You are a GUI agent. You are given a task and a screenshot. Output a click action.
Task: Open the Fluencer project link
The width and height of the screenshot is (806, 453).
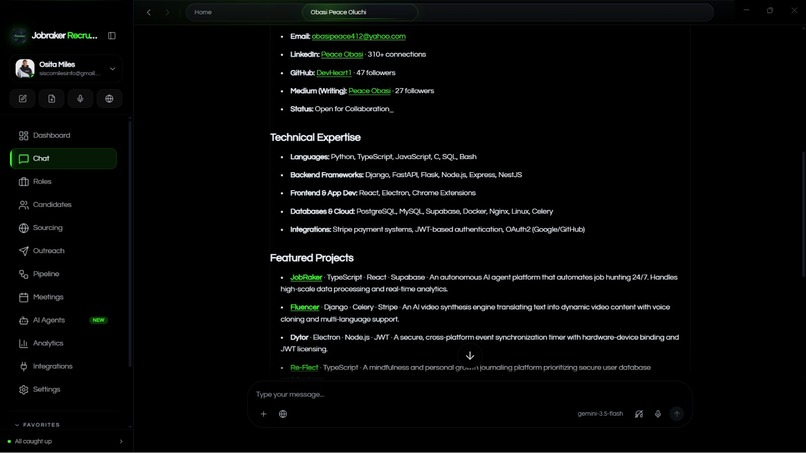click(x=304, y=307)
